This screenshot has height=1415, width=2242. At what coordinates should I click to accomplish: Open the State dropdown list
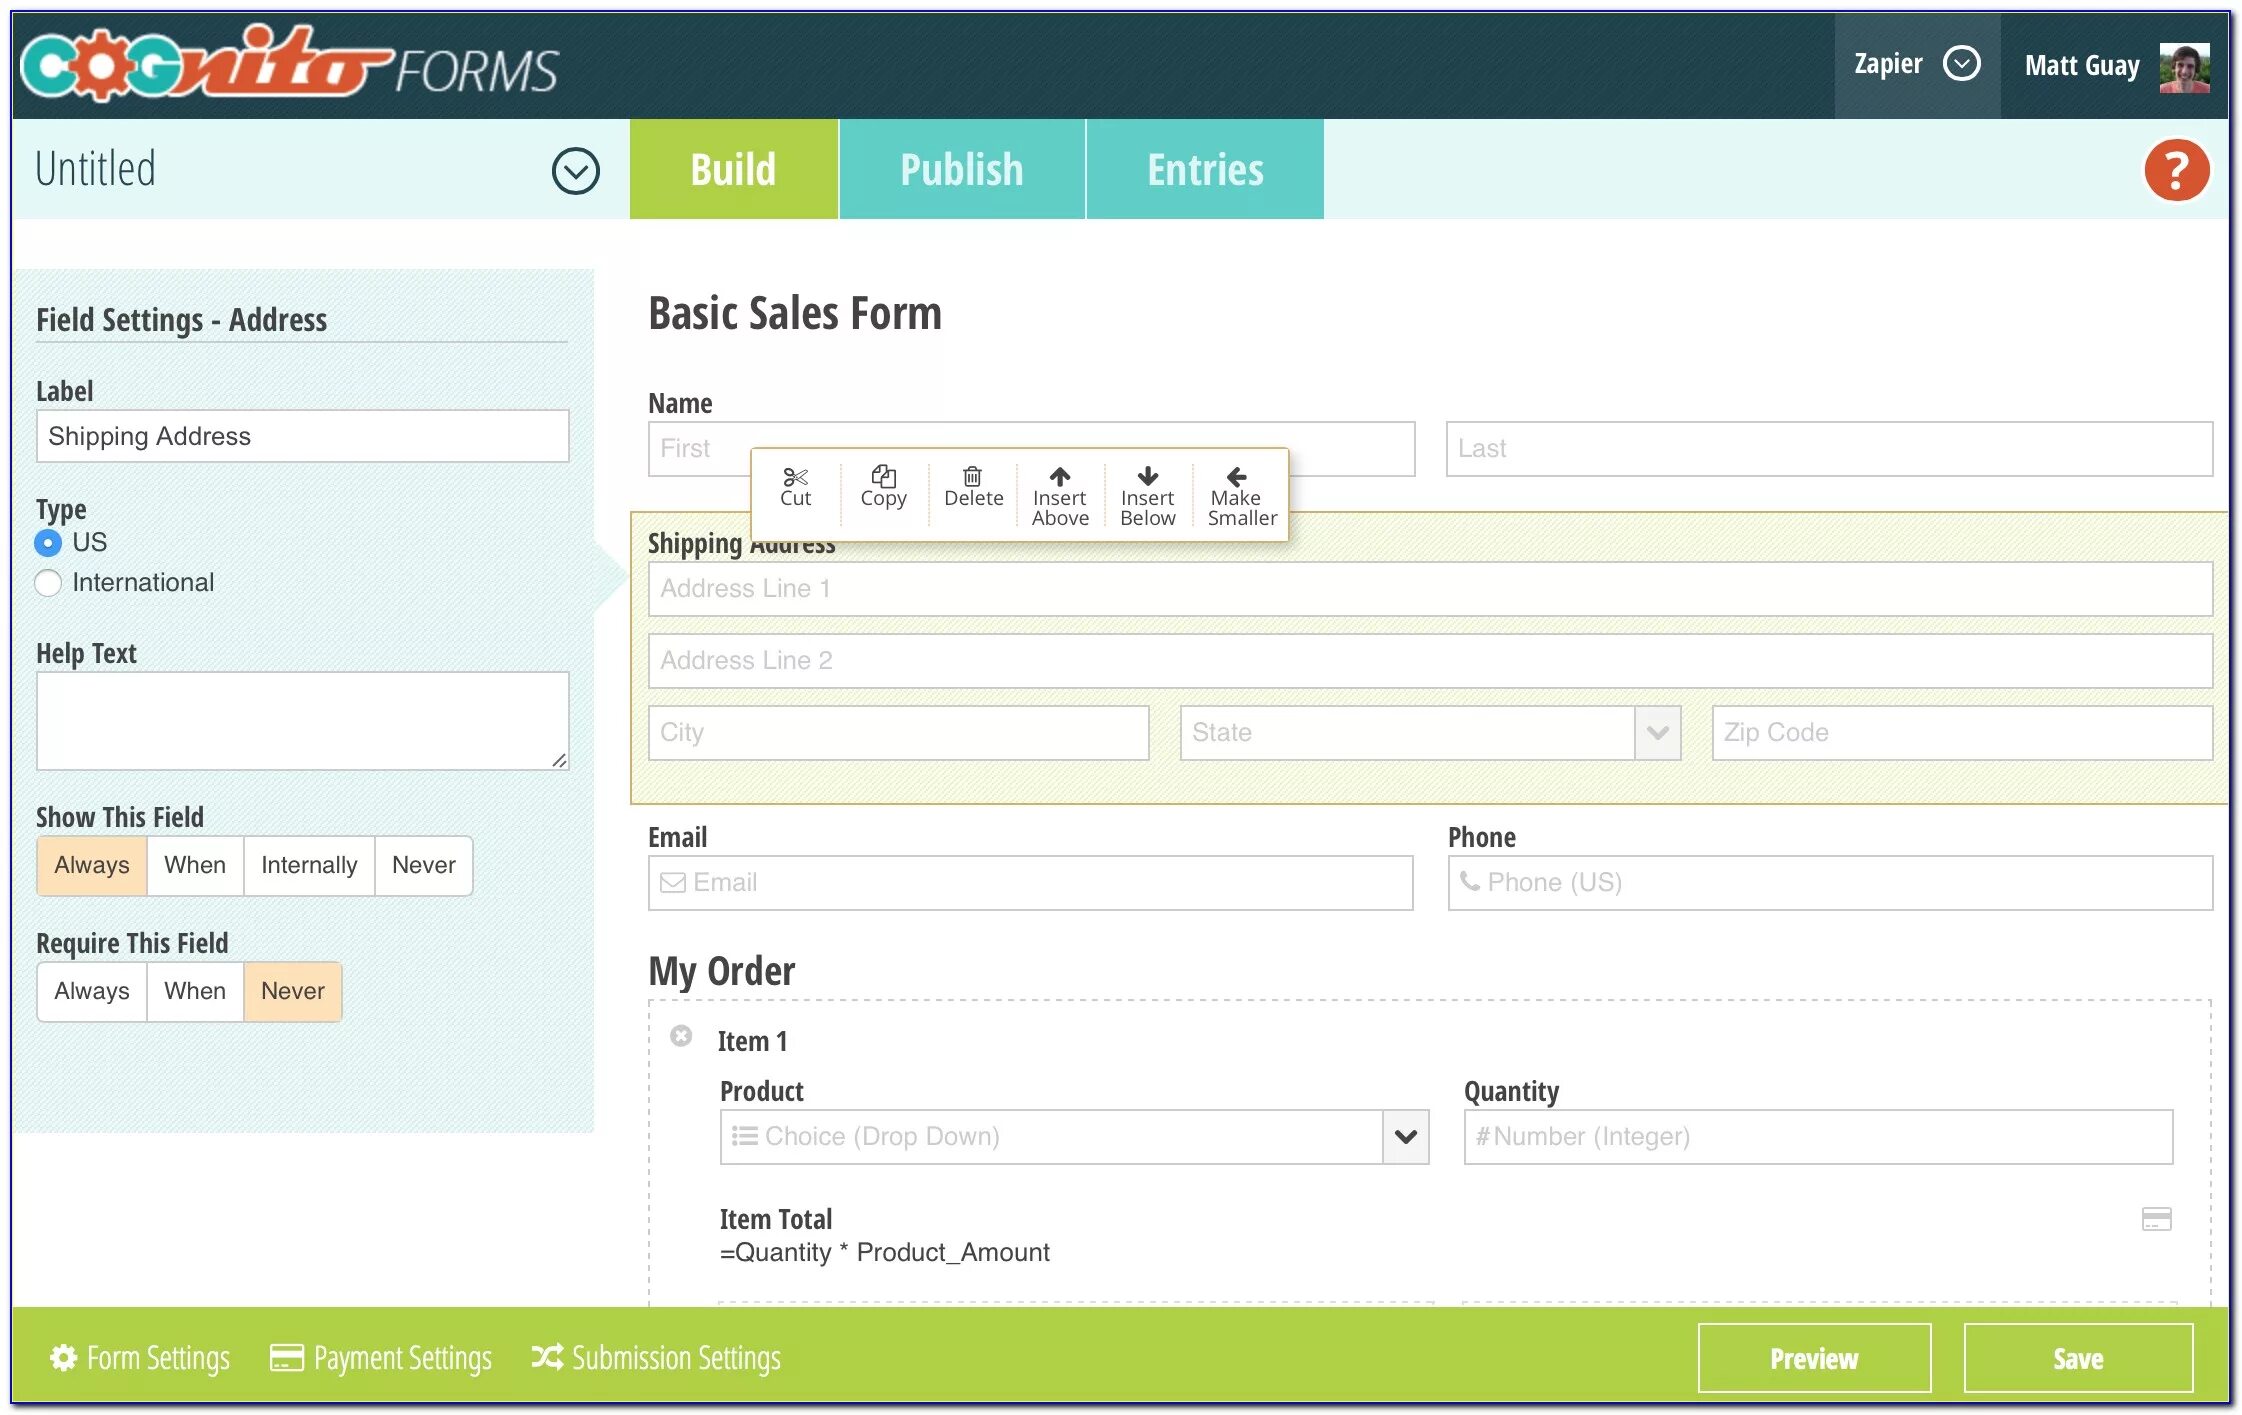(x=1657, y=733)
